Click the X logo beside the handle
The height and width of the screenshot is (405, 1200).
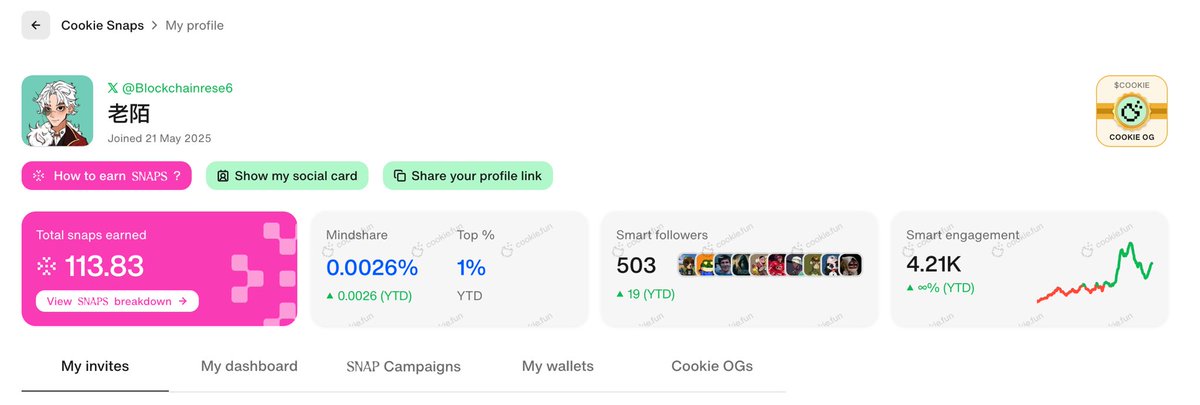point(113,88)
